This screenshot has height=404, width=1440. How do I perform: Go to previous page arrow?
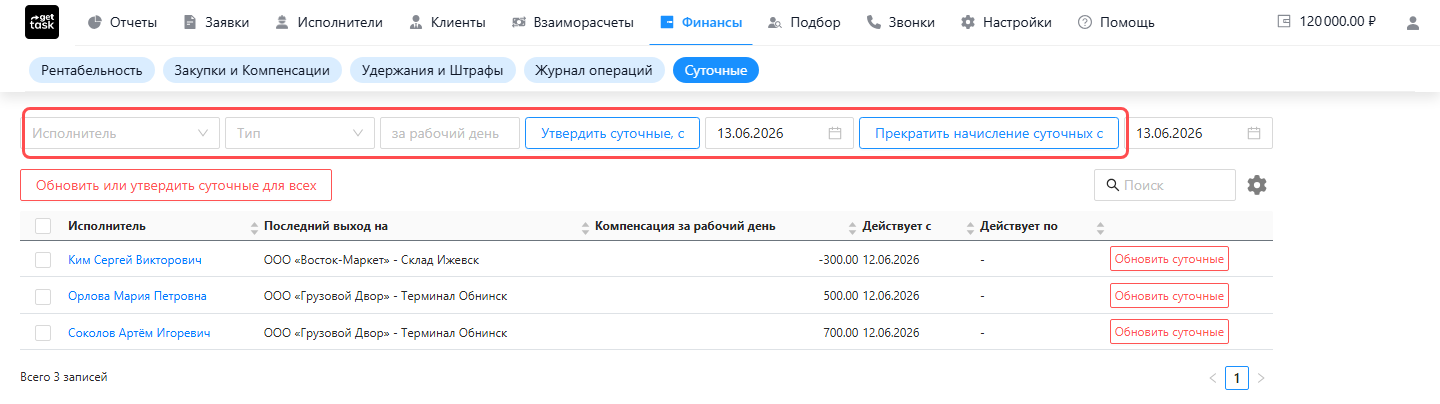[x=1213, y=378]
